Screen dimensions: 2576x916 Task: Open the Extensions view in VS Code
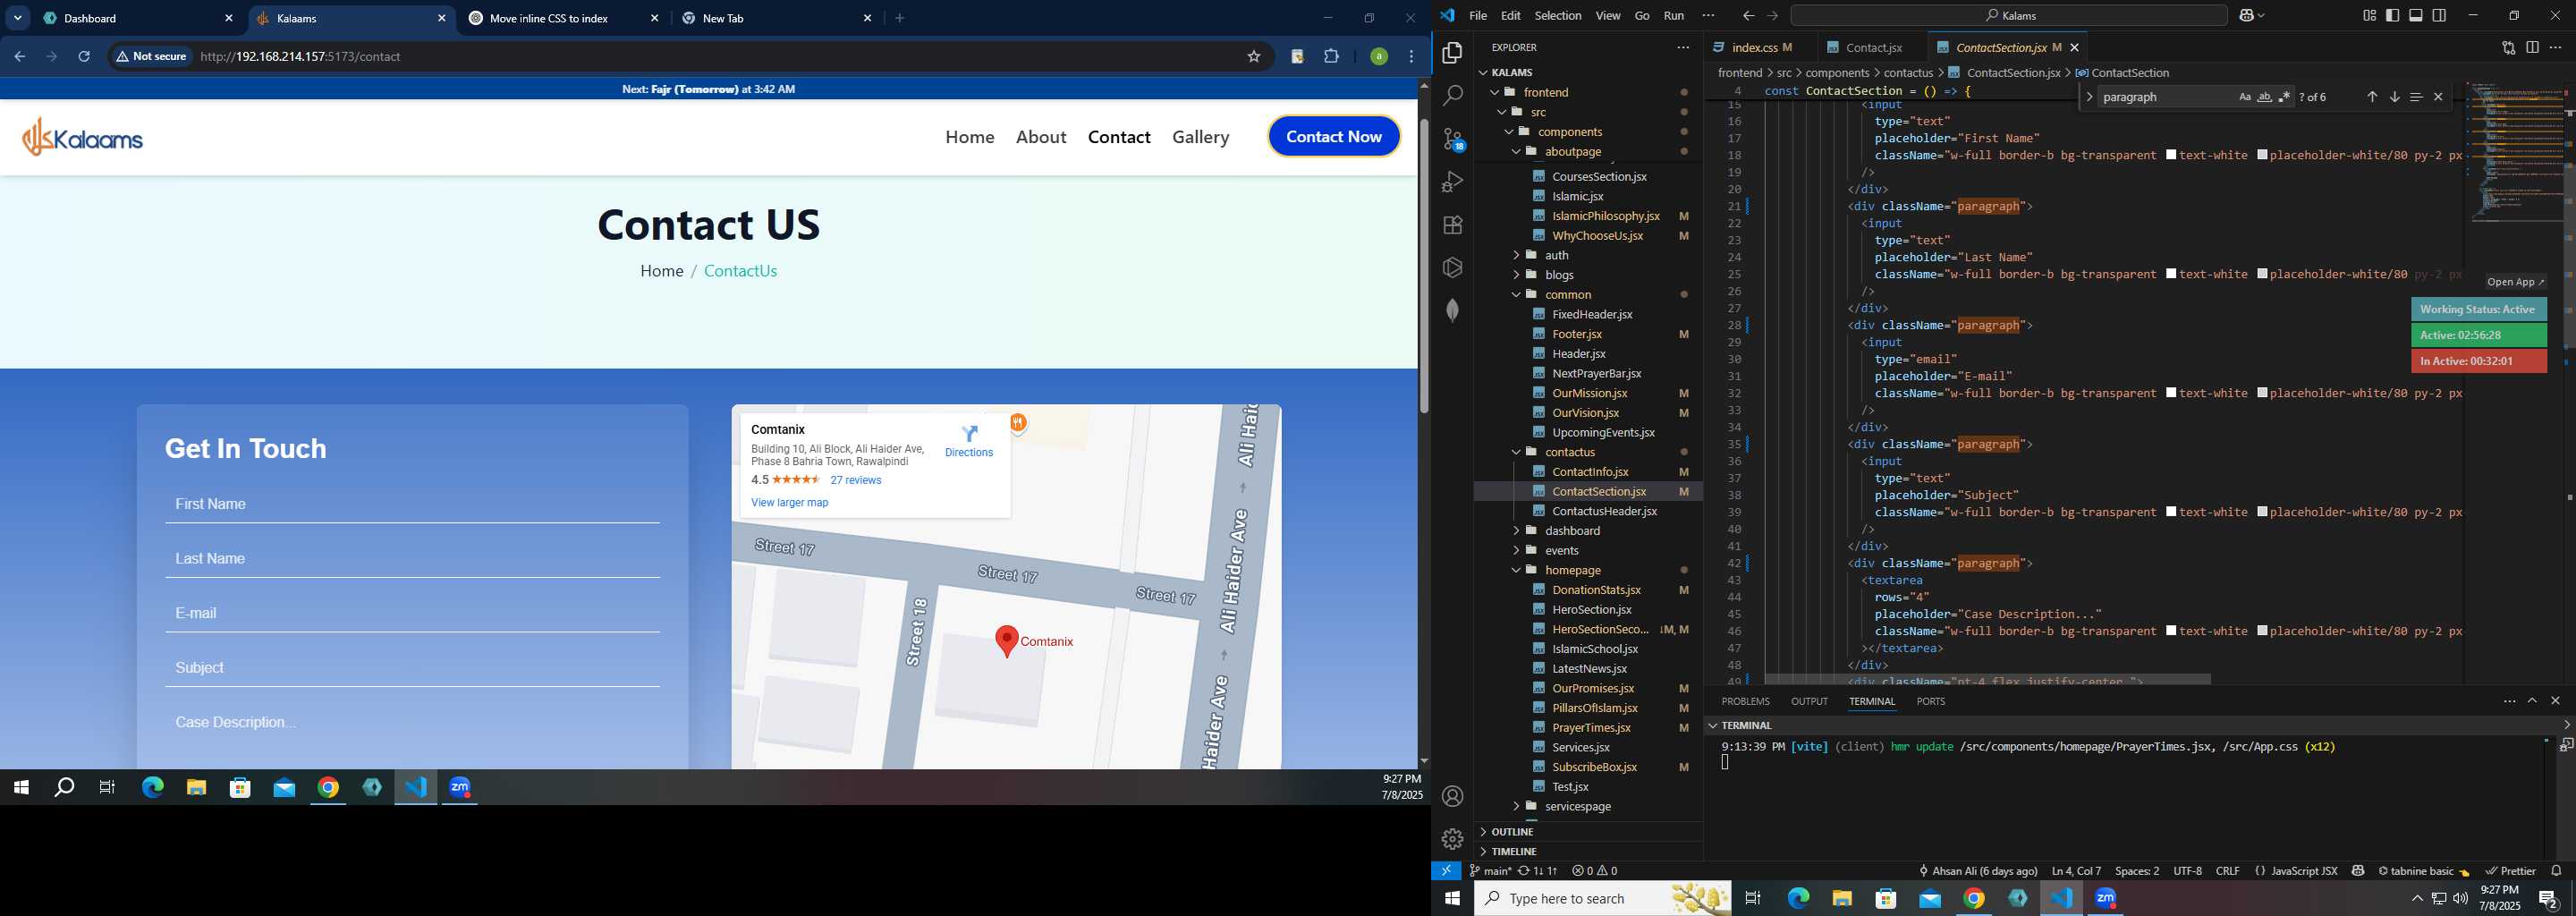point(1452,225)
